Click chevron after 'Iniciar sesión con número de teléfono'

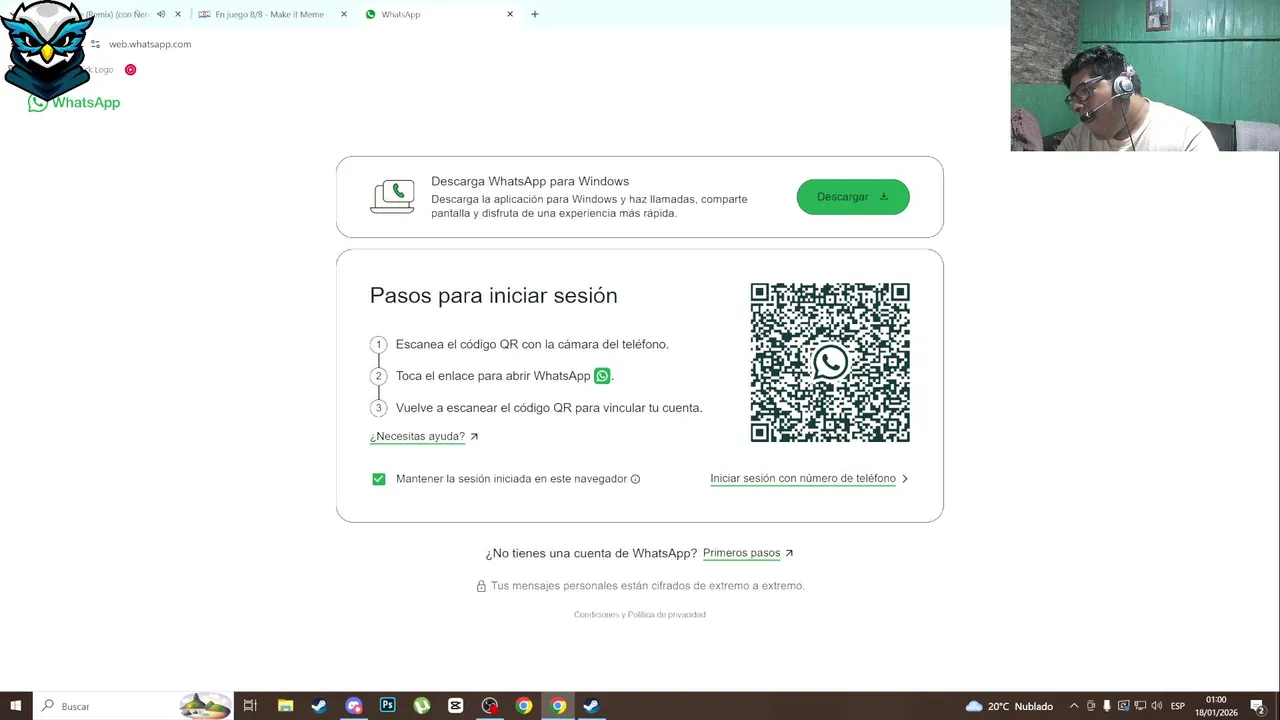coord(905,479)
